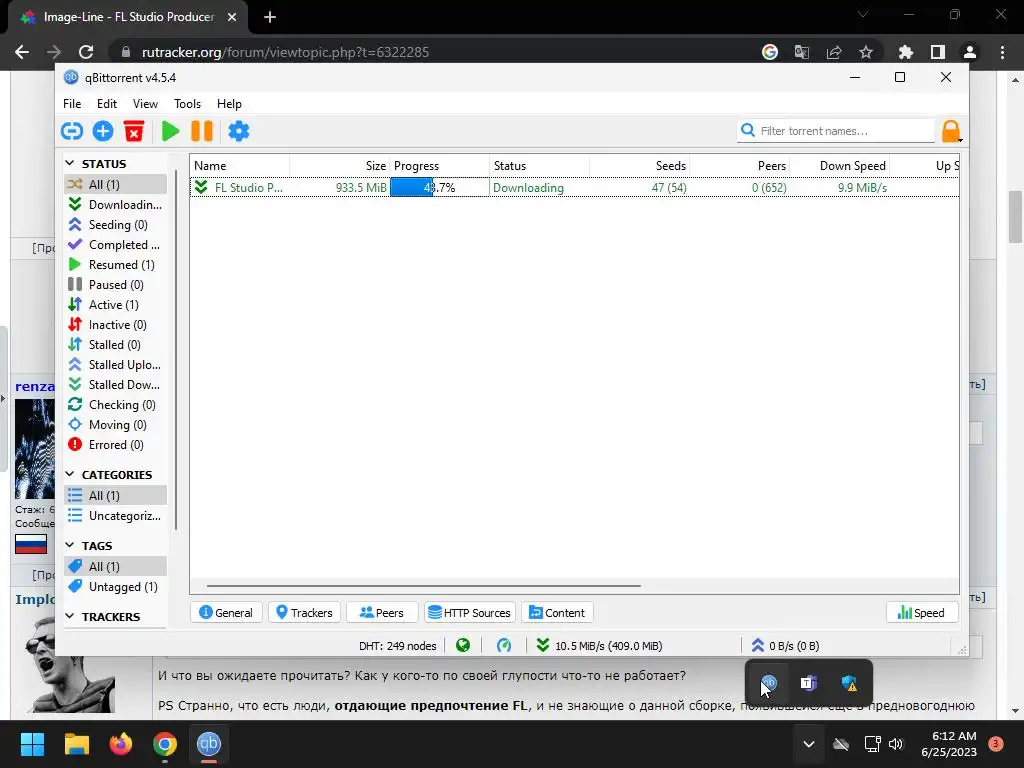This screenshot has width=1024, height=768.
Task: Collapse the STATUS section
Action: pyautogui.click(x=70, y=163)
